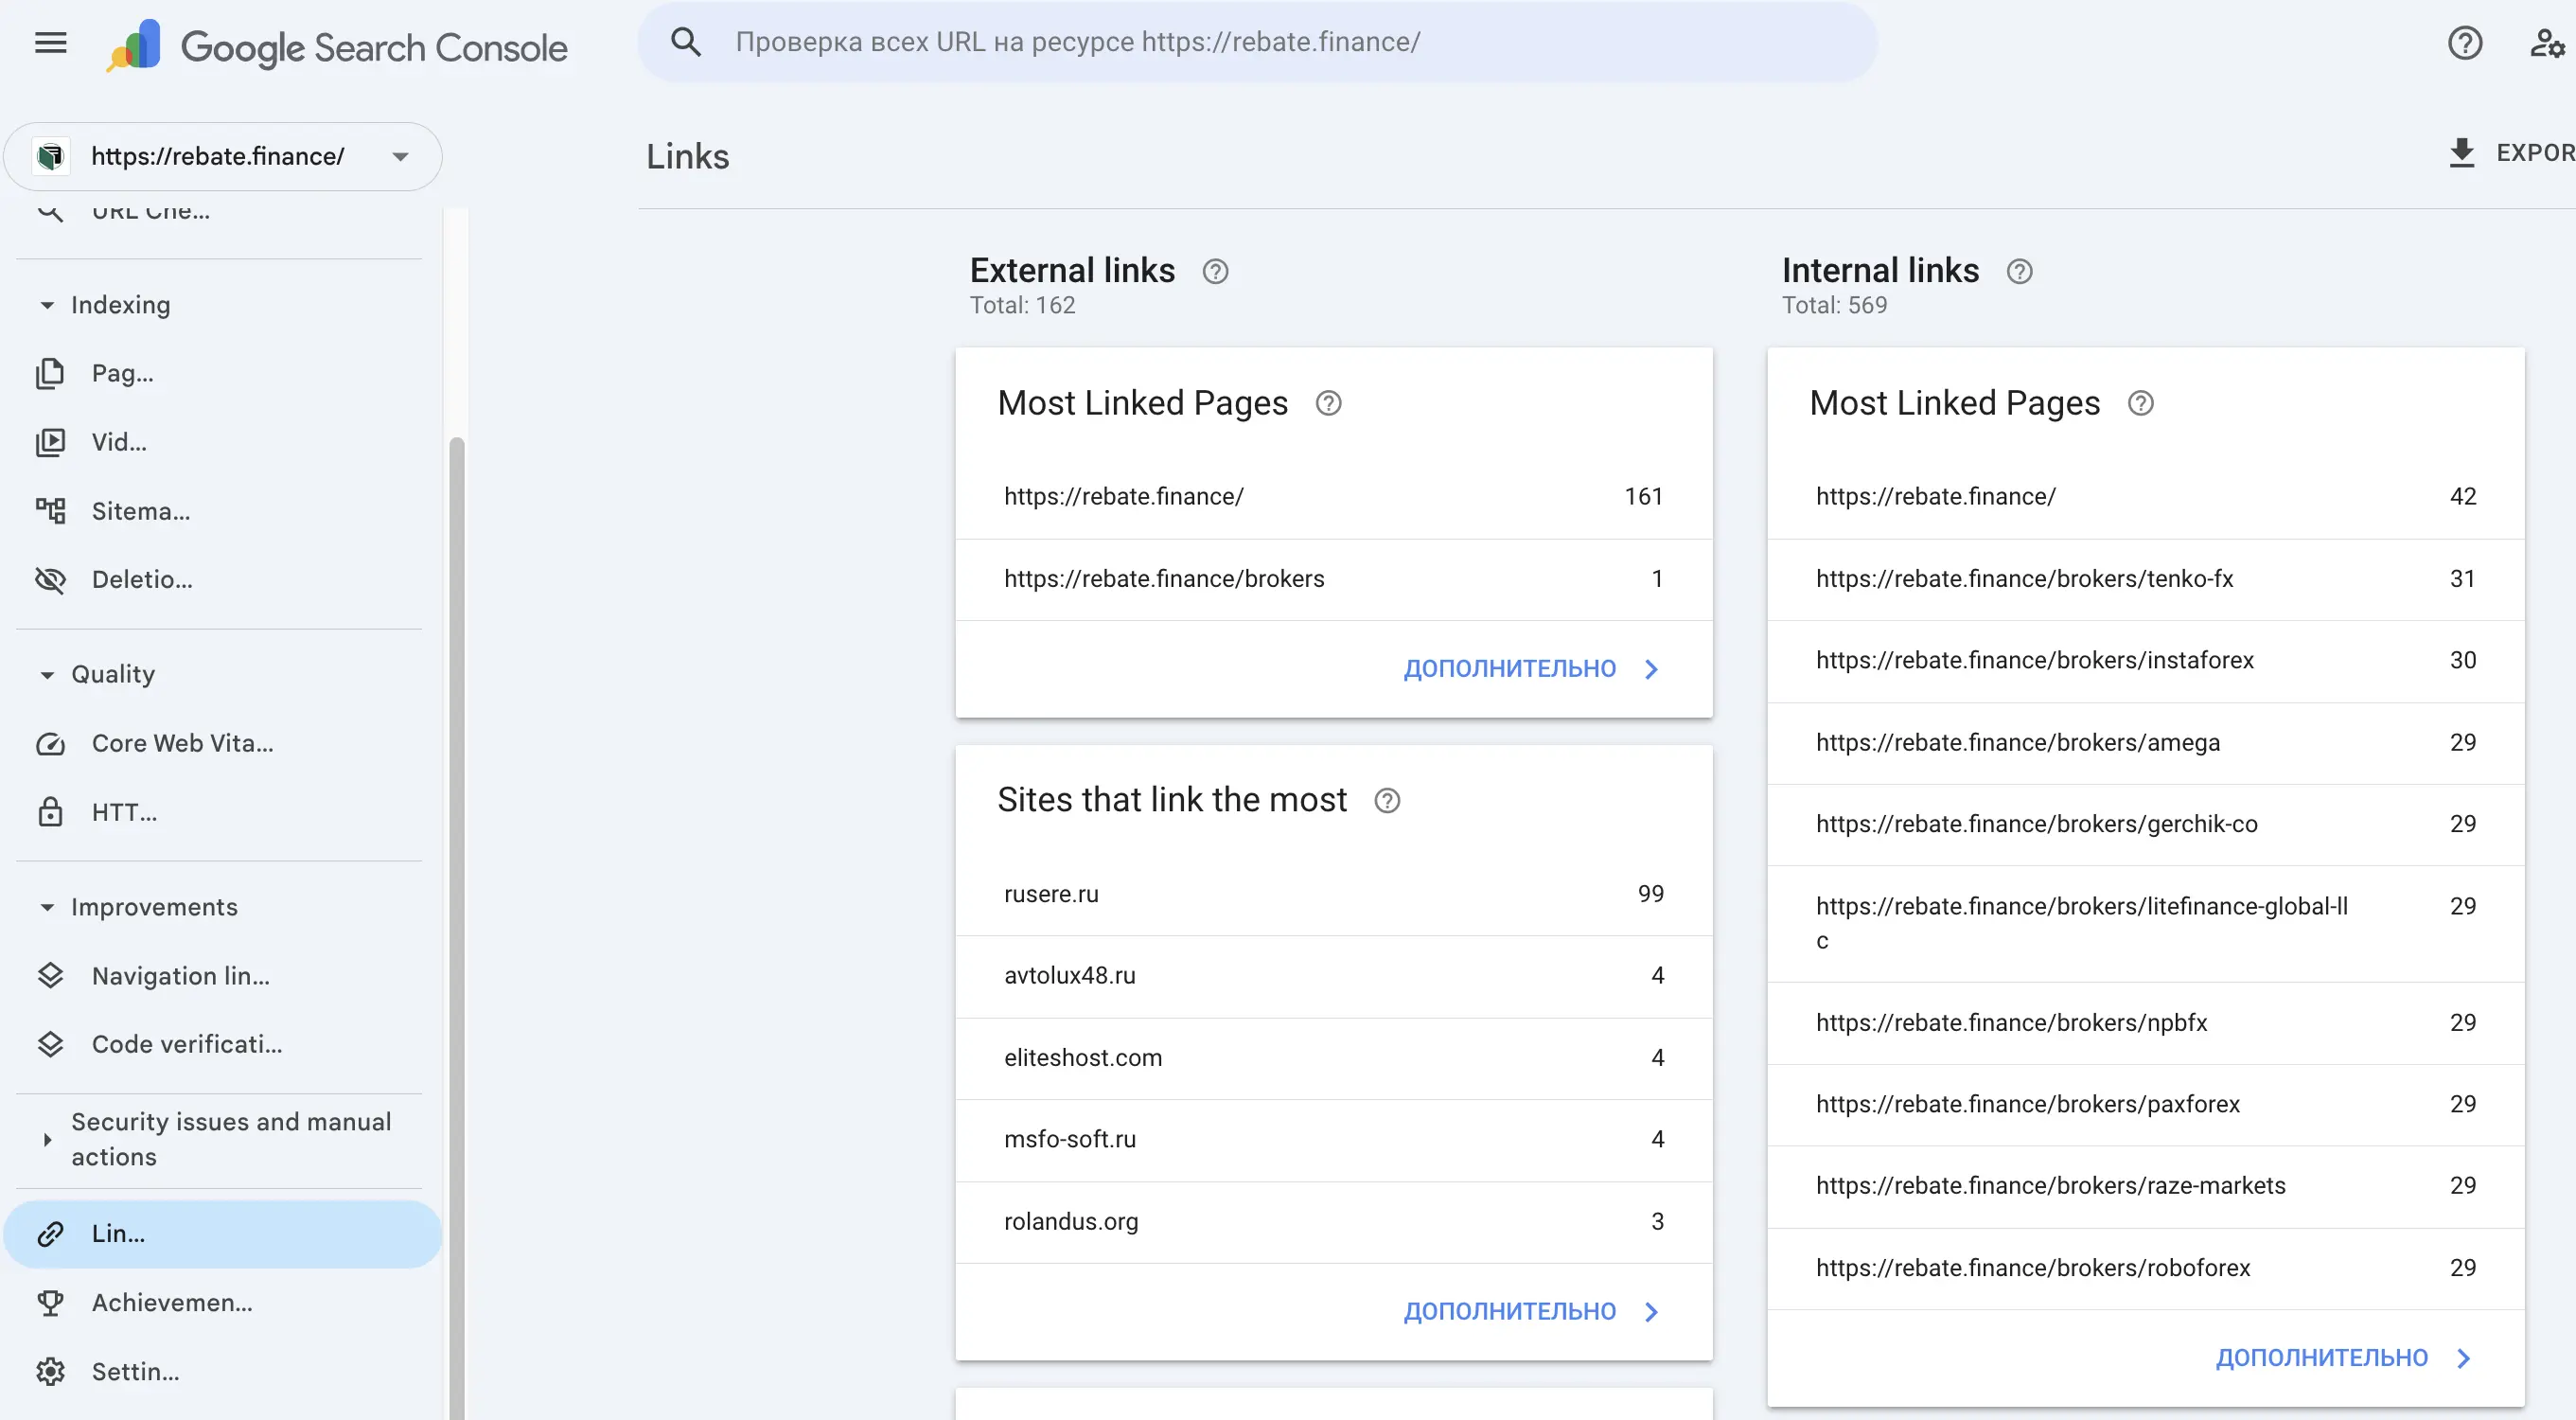Viewport: 2576px width, 1420px height.
Task: Open the Sitemaps report
Action: click(x=141, y=510)
